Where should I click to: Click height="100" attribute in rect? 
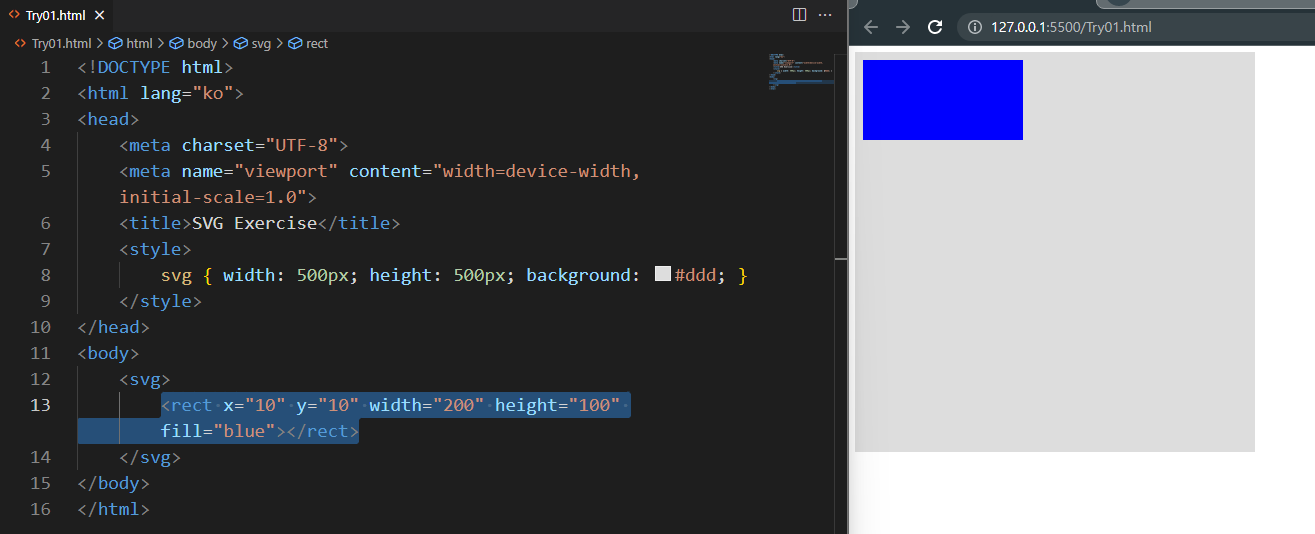[x=557, y=405]
